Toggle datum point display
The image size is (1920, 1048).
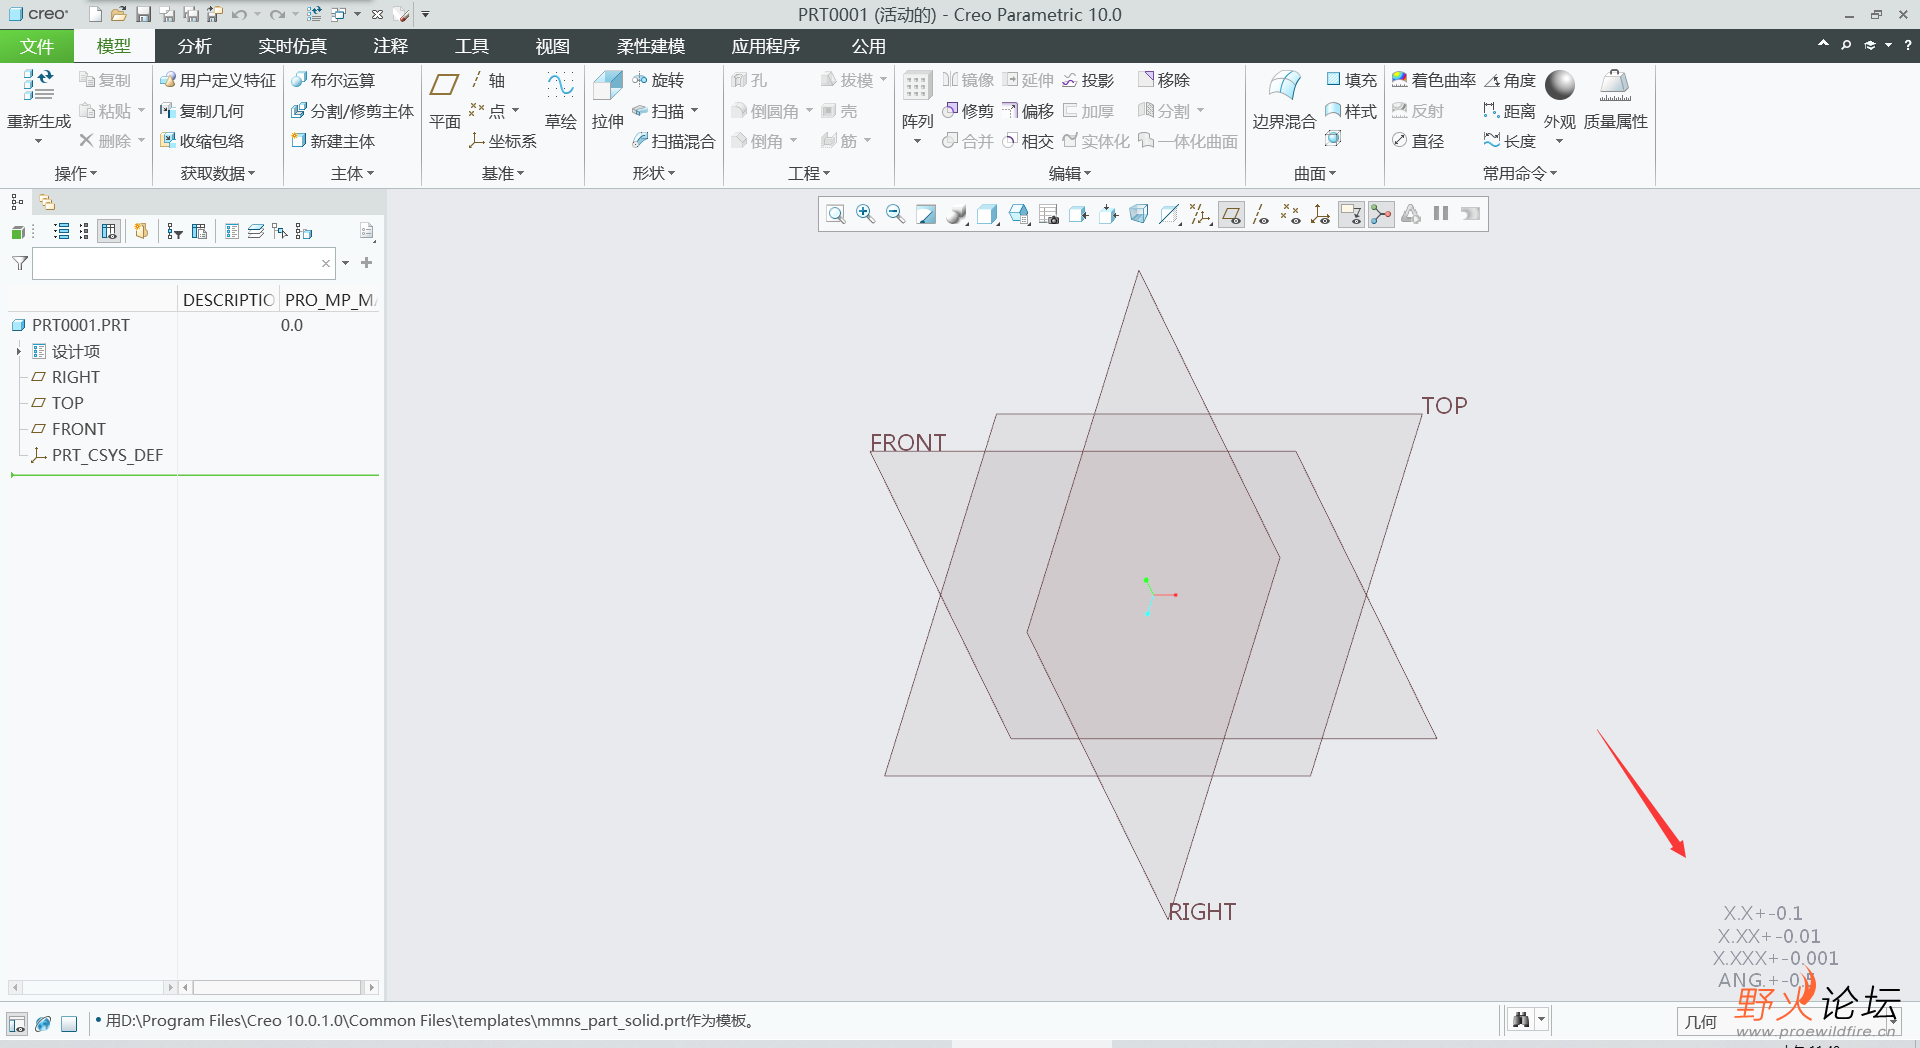(x=1291, y=214)
